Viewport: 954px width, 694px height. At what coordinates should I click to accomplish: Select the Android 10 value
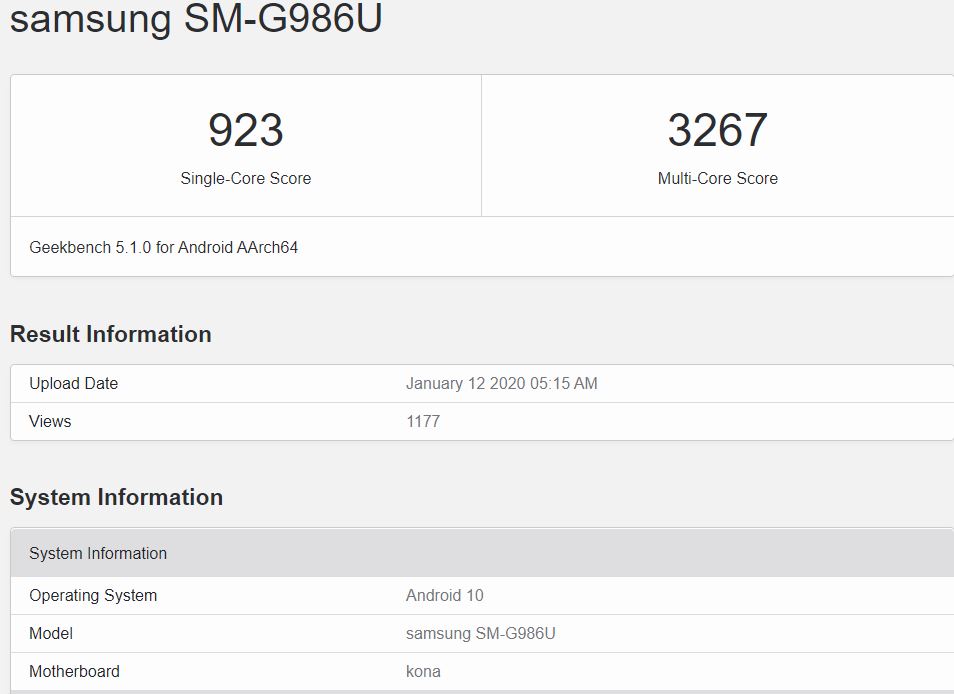point(445,595)
